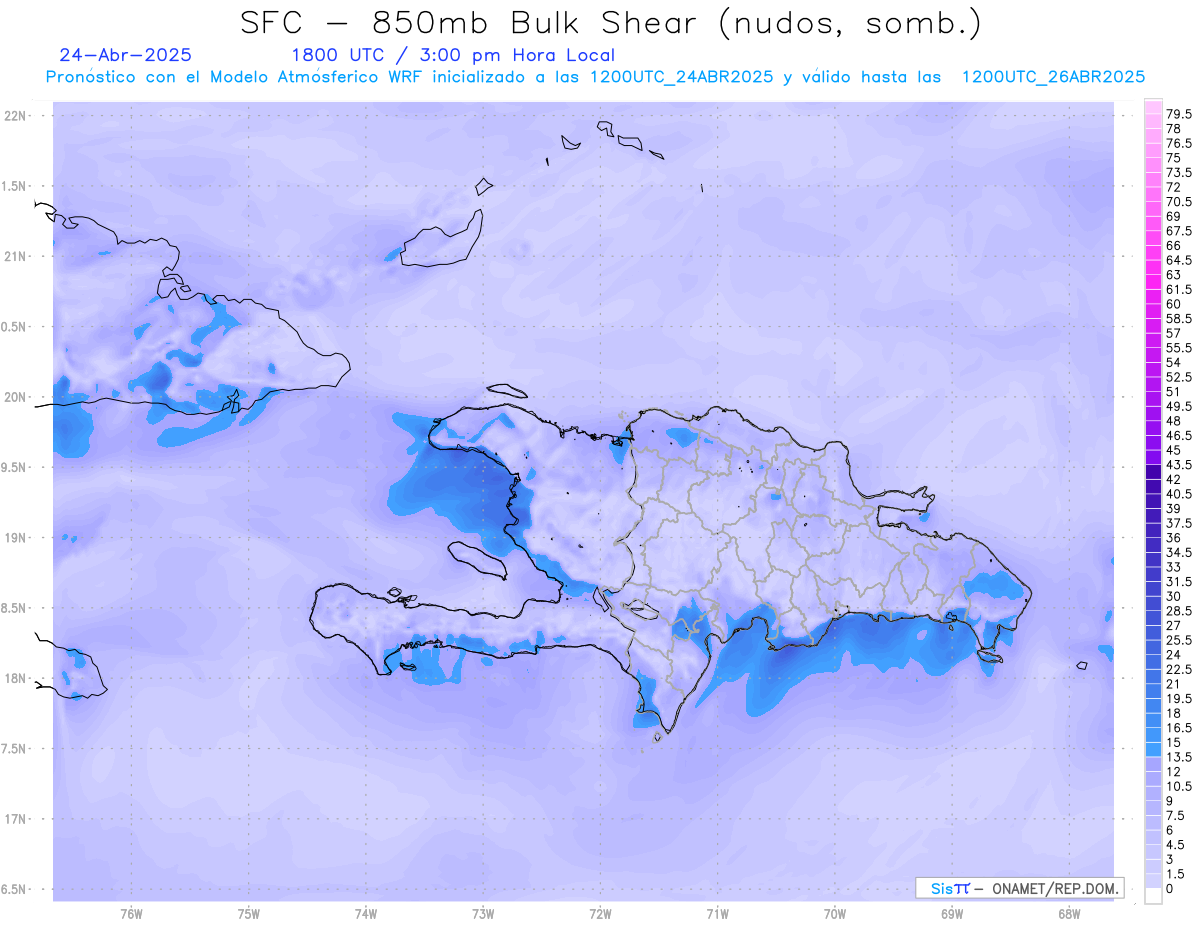1200x927 pixels.
Task: Click the 'ONAMET/REP.DOM.' credit label
Action: pos(1055,888)
